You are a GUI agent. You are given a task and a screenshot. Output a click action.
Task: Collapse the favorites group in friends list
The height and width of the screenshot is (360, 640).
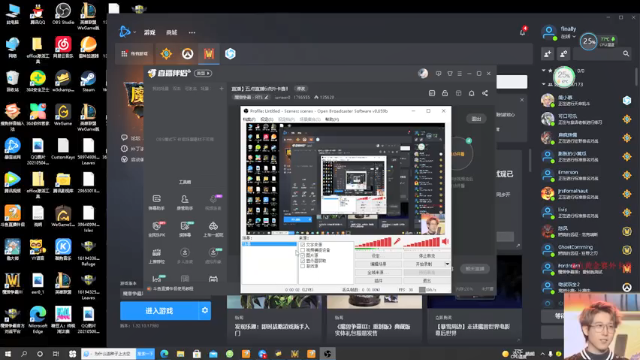[x=543, y=71]
